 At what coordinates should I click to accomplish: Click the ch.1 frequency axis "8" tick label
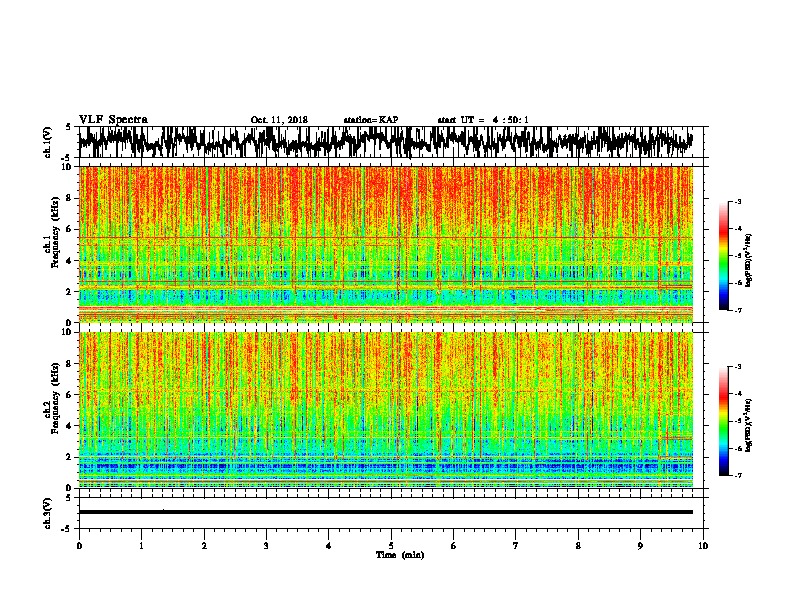point(69,198)
